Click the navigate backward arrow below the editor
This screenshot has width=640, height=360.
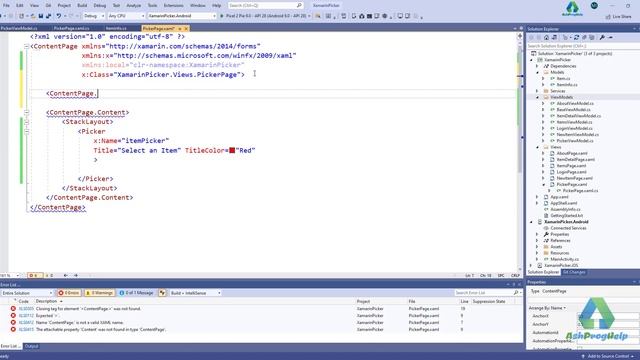click(66, 276)
